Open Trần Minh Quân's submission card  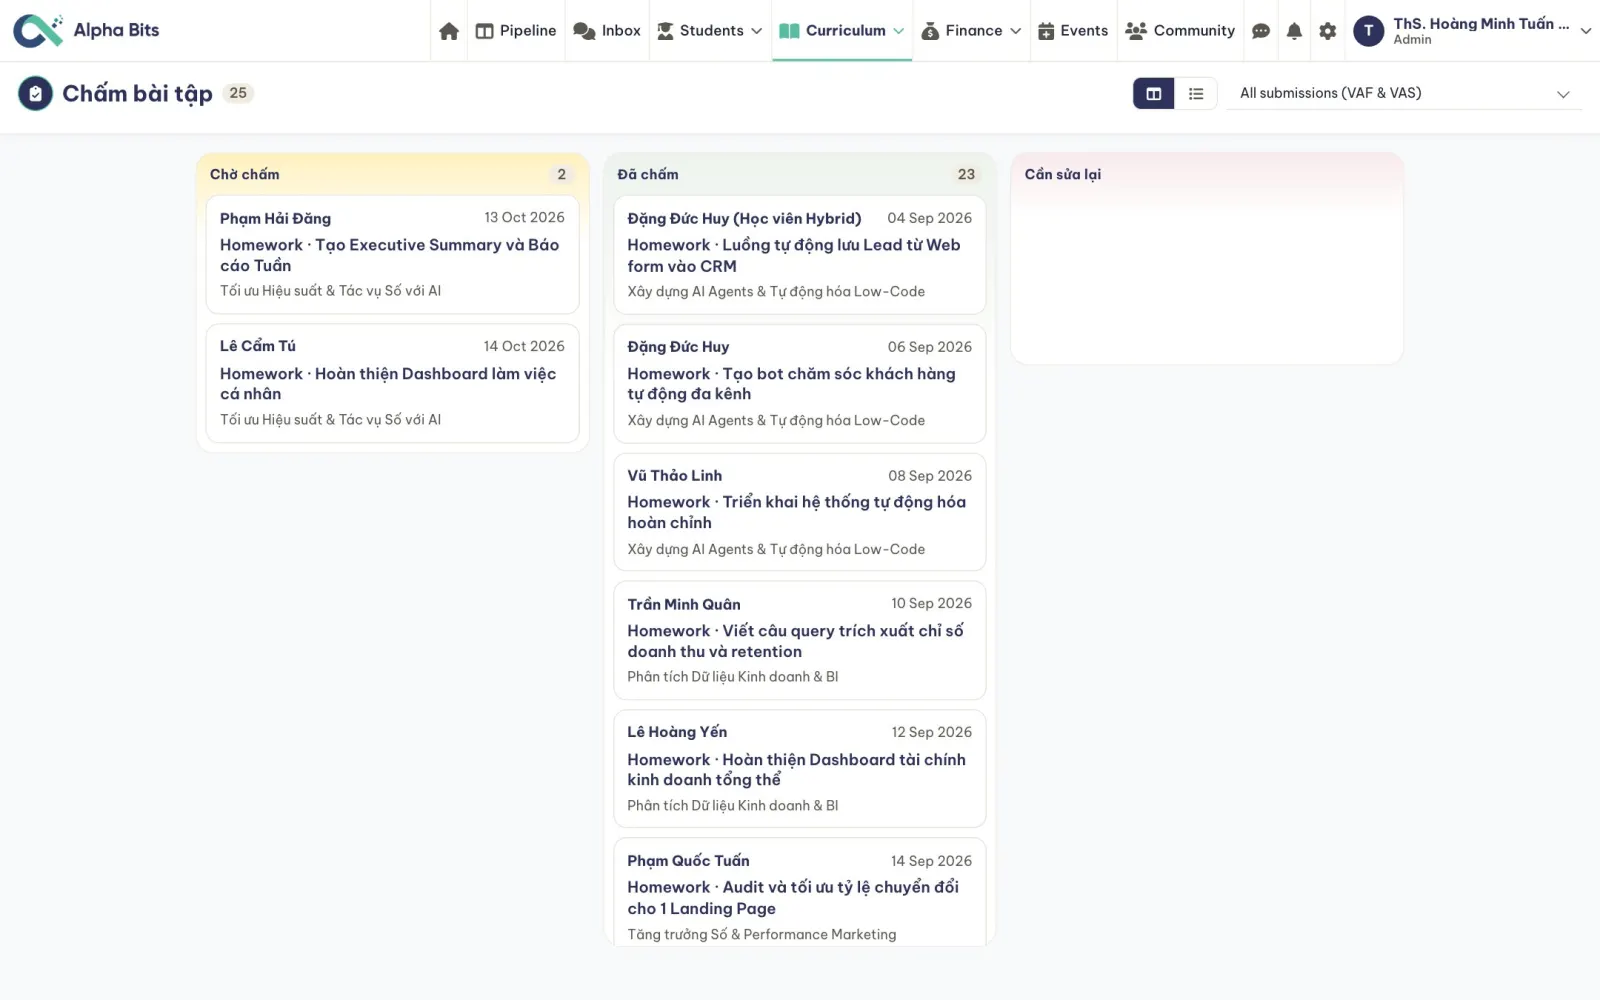pyautogui.click(x=799, y=640)
